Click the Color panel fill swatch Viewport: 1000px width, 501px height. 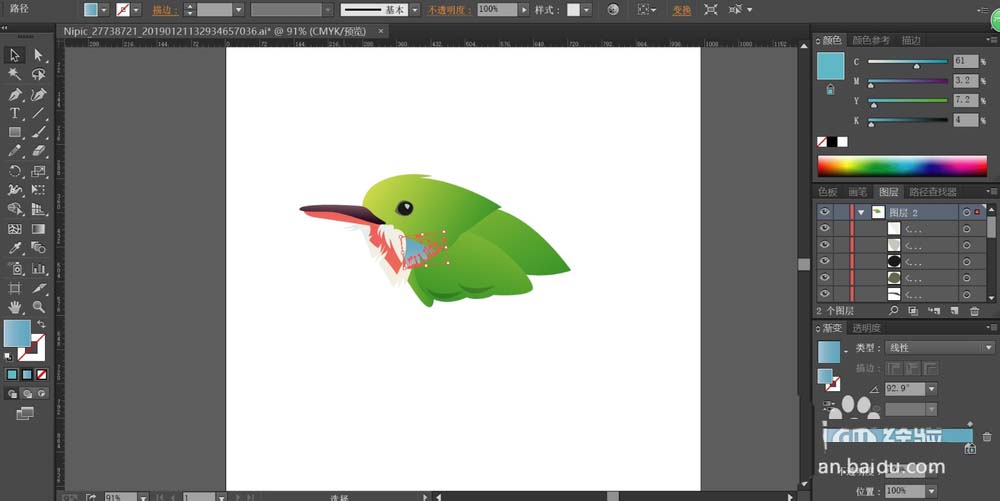pos(830,67)
